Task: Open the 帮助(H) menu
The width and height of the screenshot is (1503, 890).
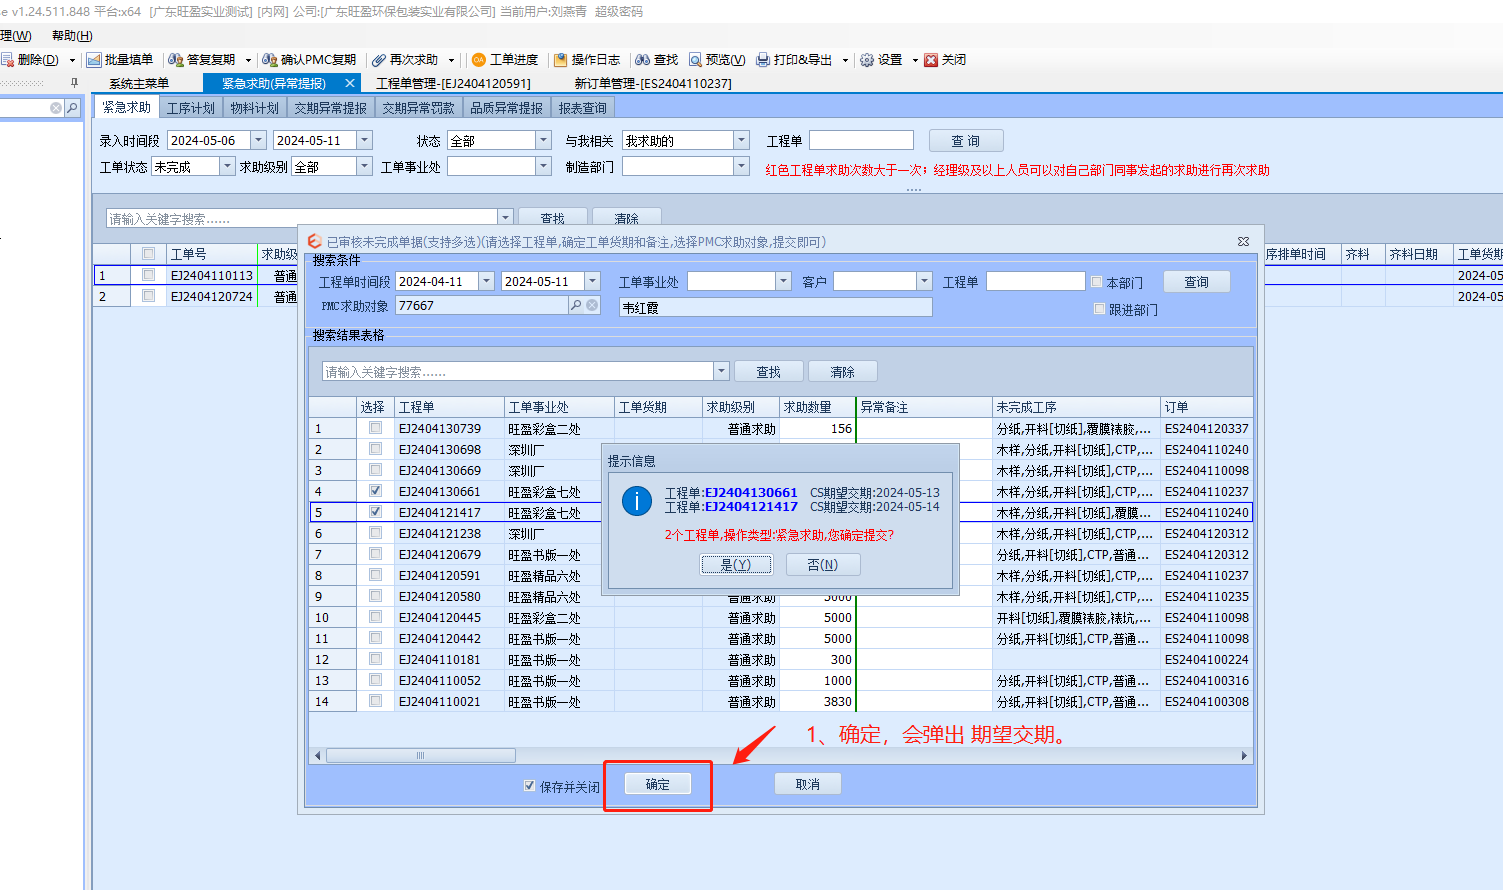Action: tap(72, 35)
